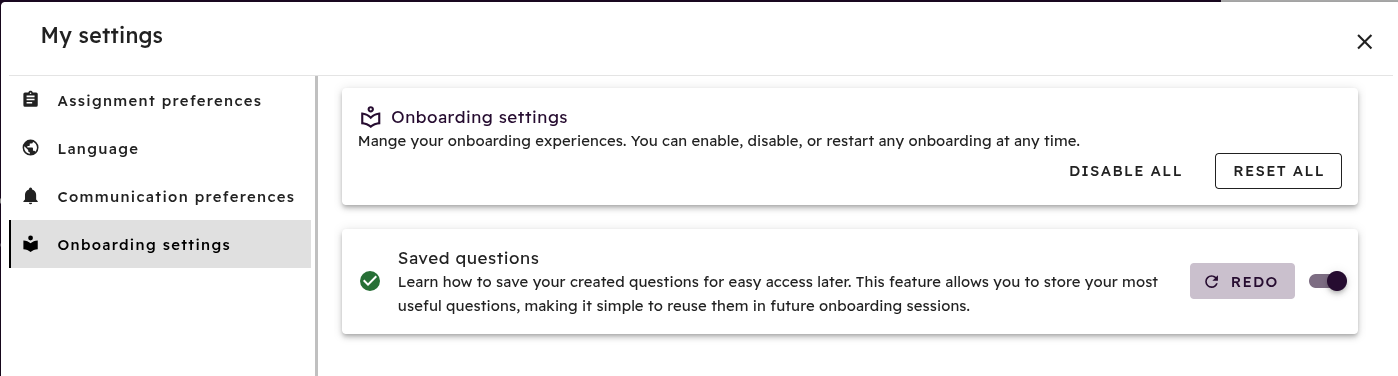Image resolution: width=1398 pixels, height=376 pixels.
Task: Click the Saved questions card title
Action: point(468,258)
